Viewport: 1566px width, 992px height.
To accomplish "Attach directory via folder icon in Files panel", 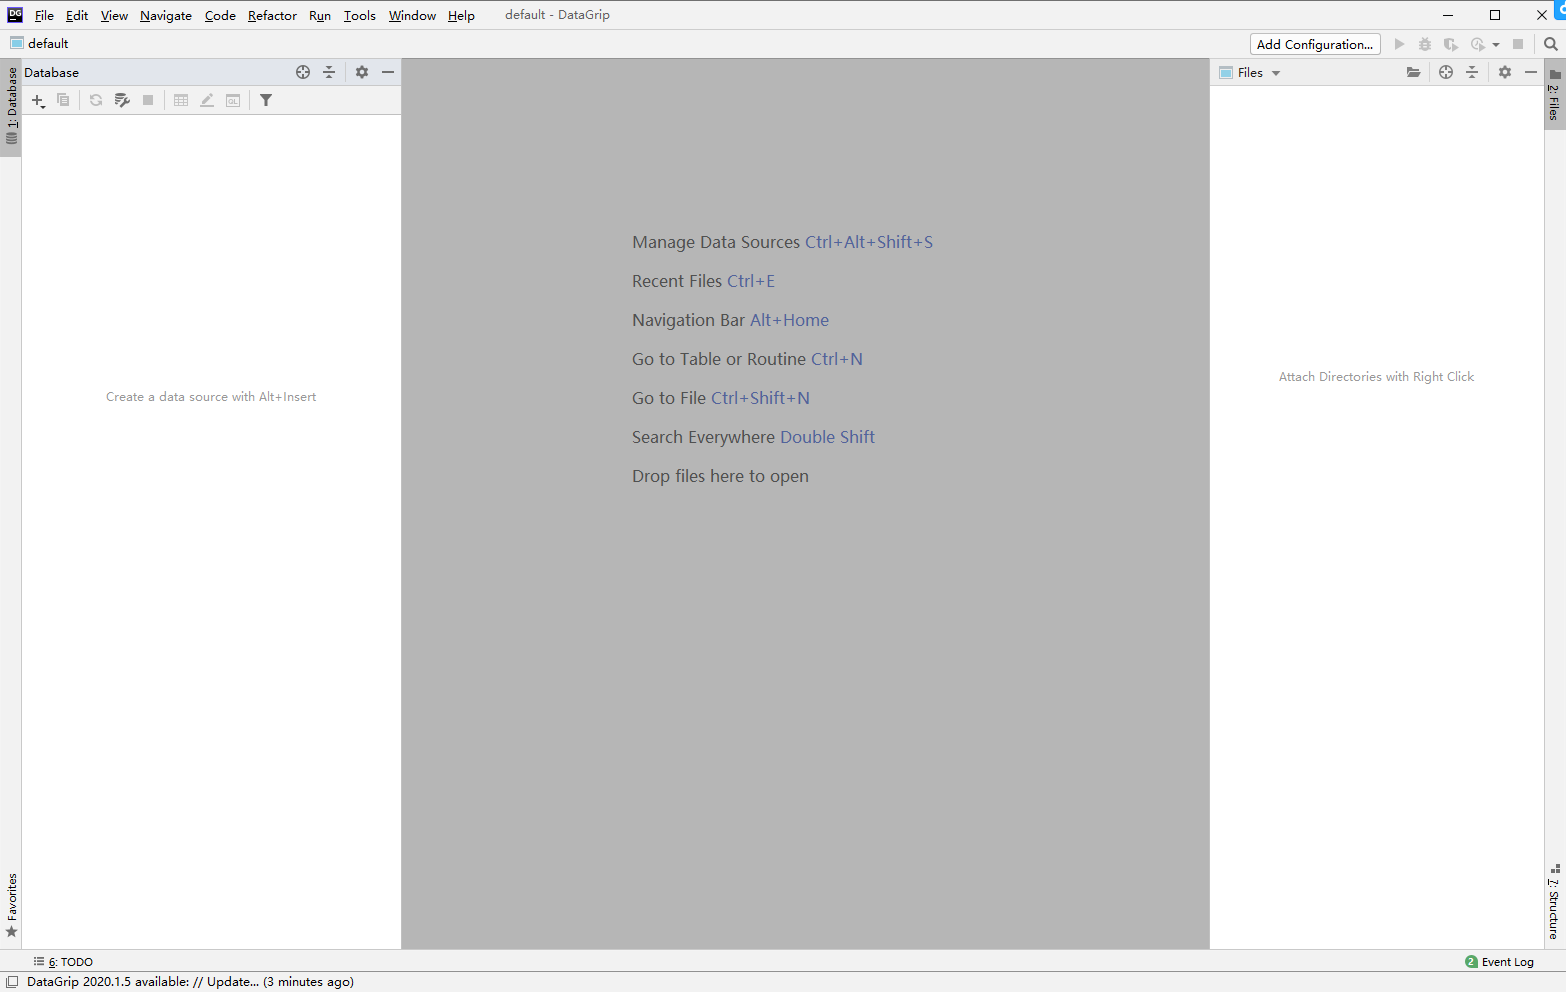I will pyautogui.click(x=1413, y=72).
